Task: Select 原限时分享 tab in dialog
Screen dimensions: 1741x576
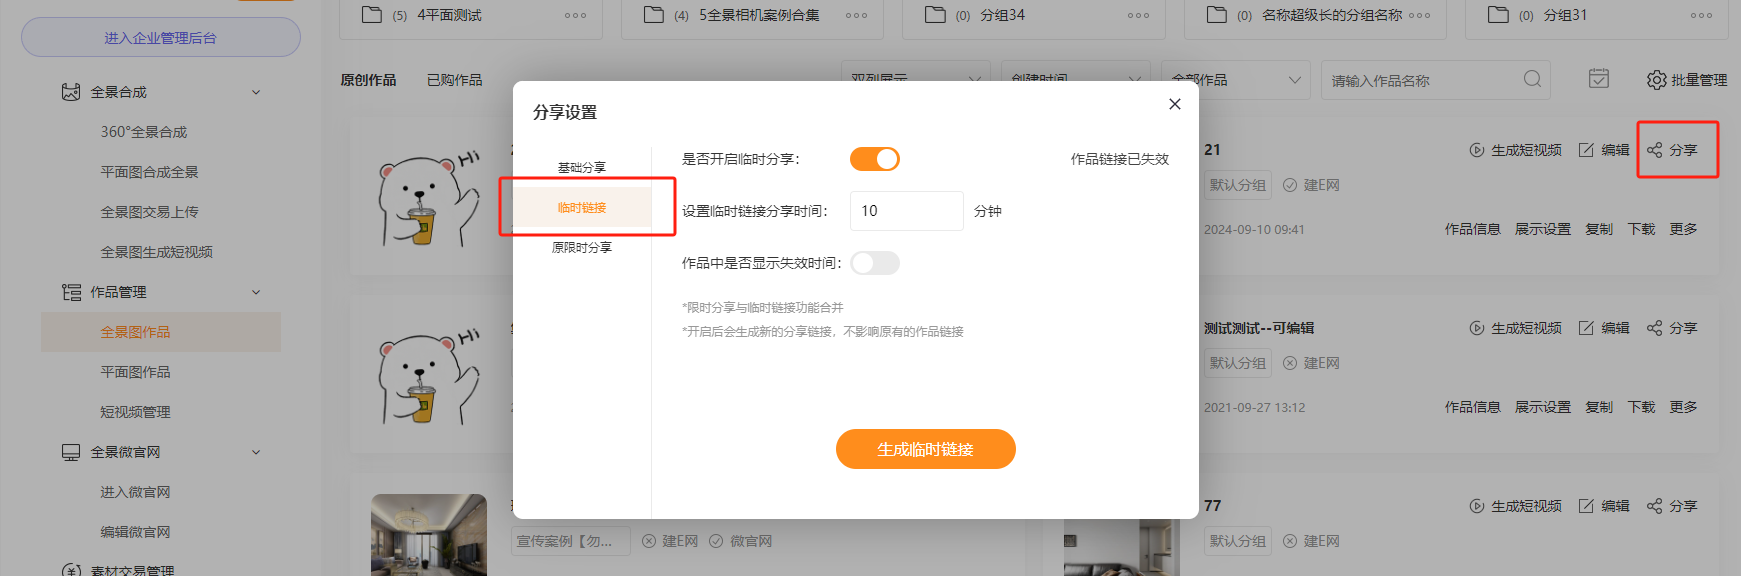Action: 582,247
